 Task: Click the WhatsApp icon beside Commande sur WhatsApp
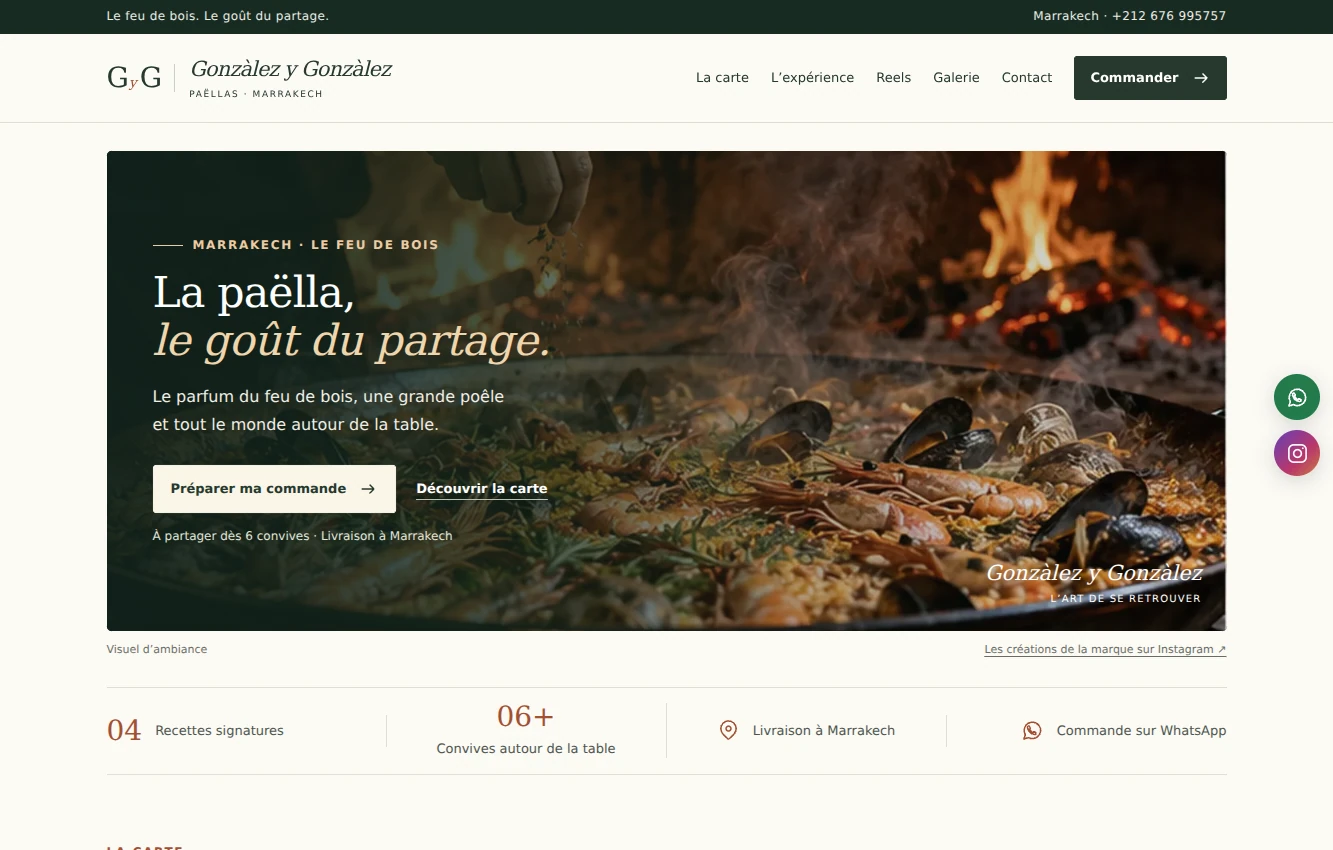click(x=1032, y=731)
